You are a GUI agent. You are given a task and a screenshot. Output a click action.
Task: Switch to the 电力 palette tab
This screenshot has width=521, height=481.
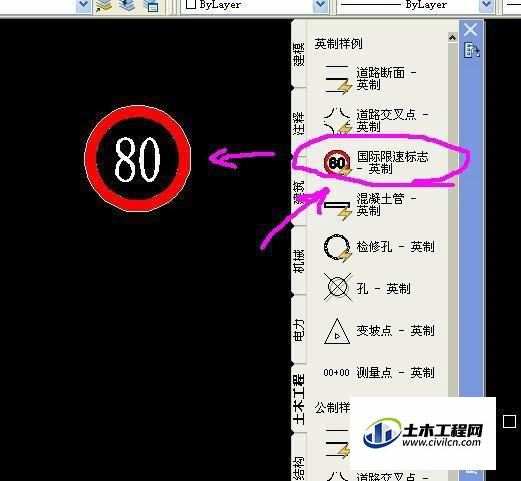pyautogui.click(x=299, y=329)
